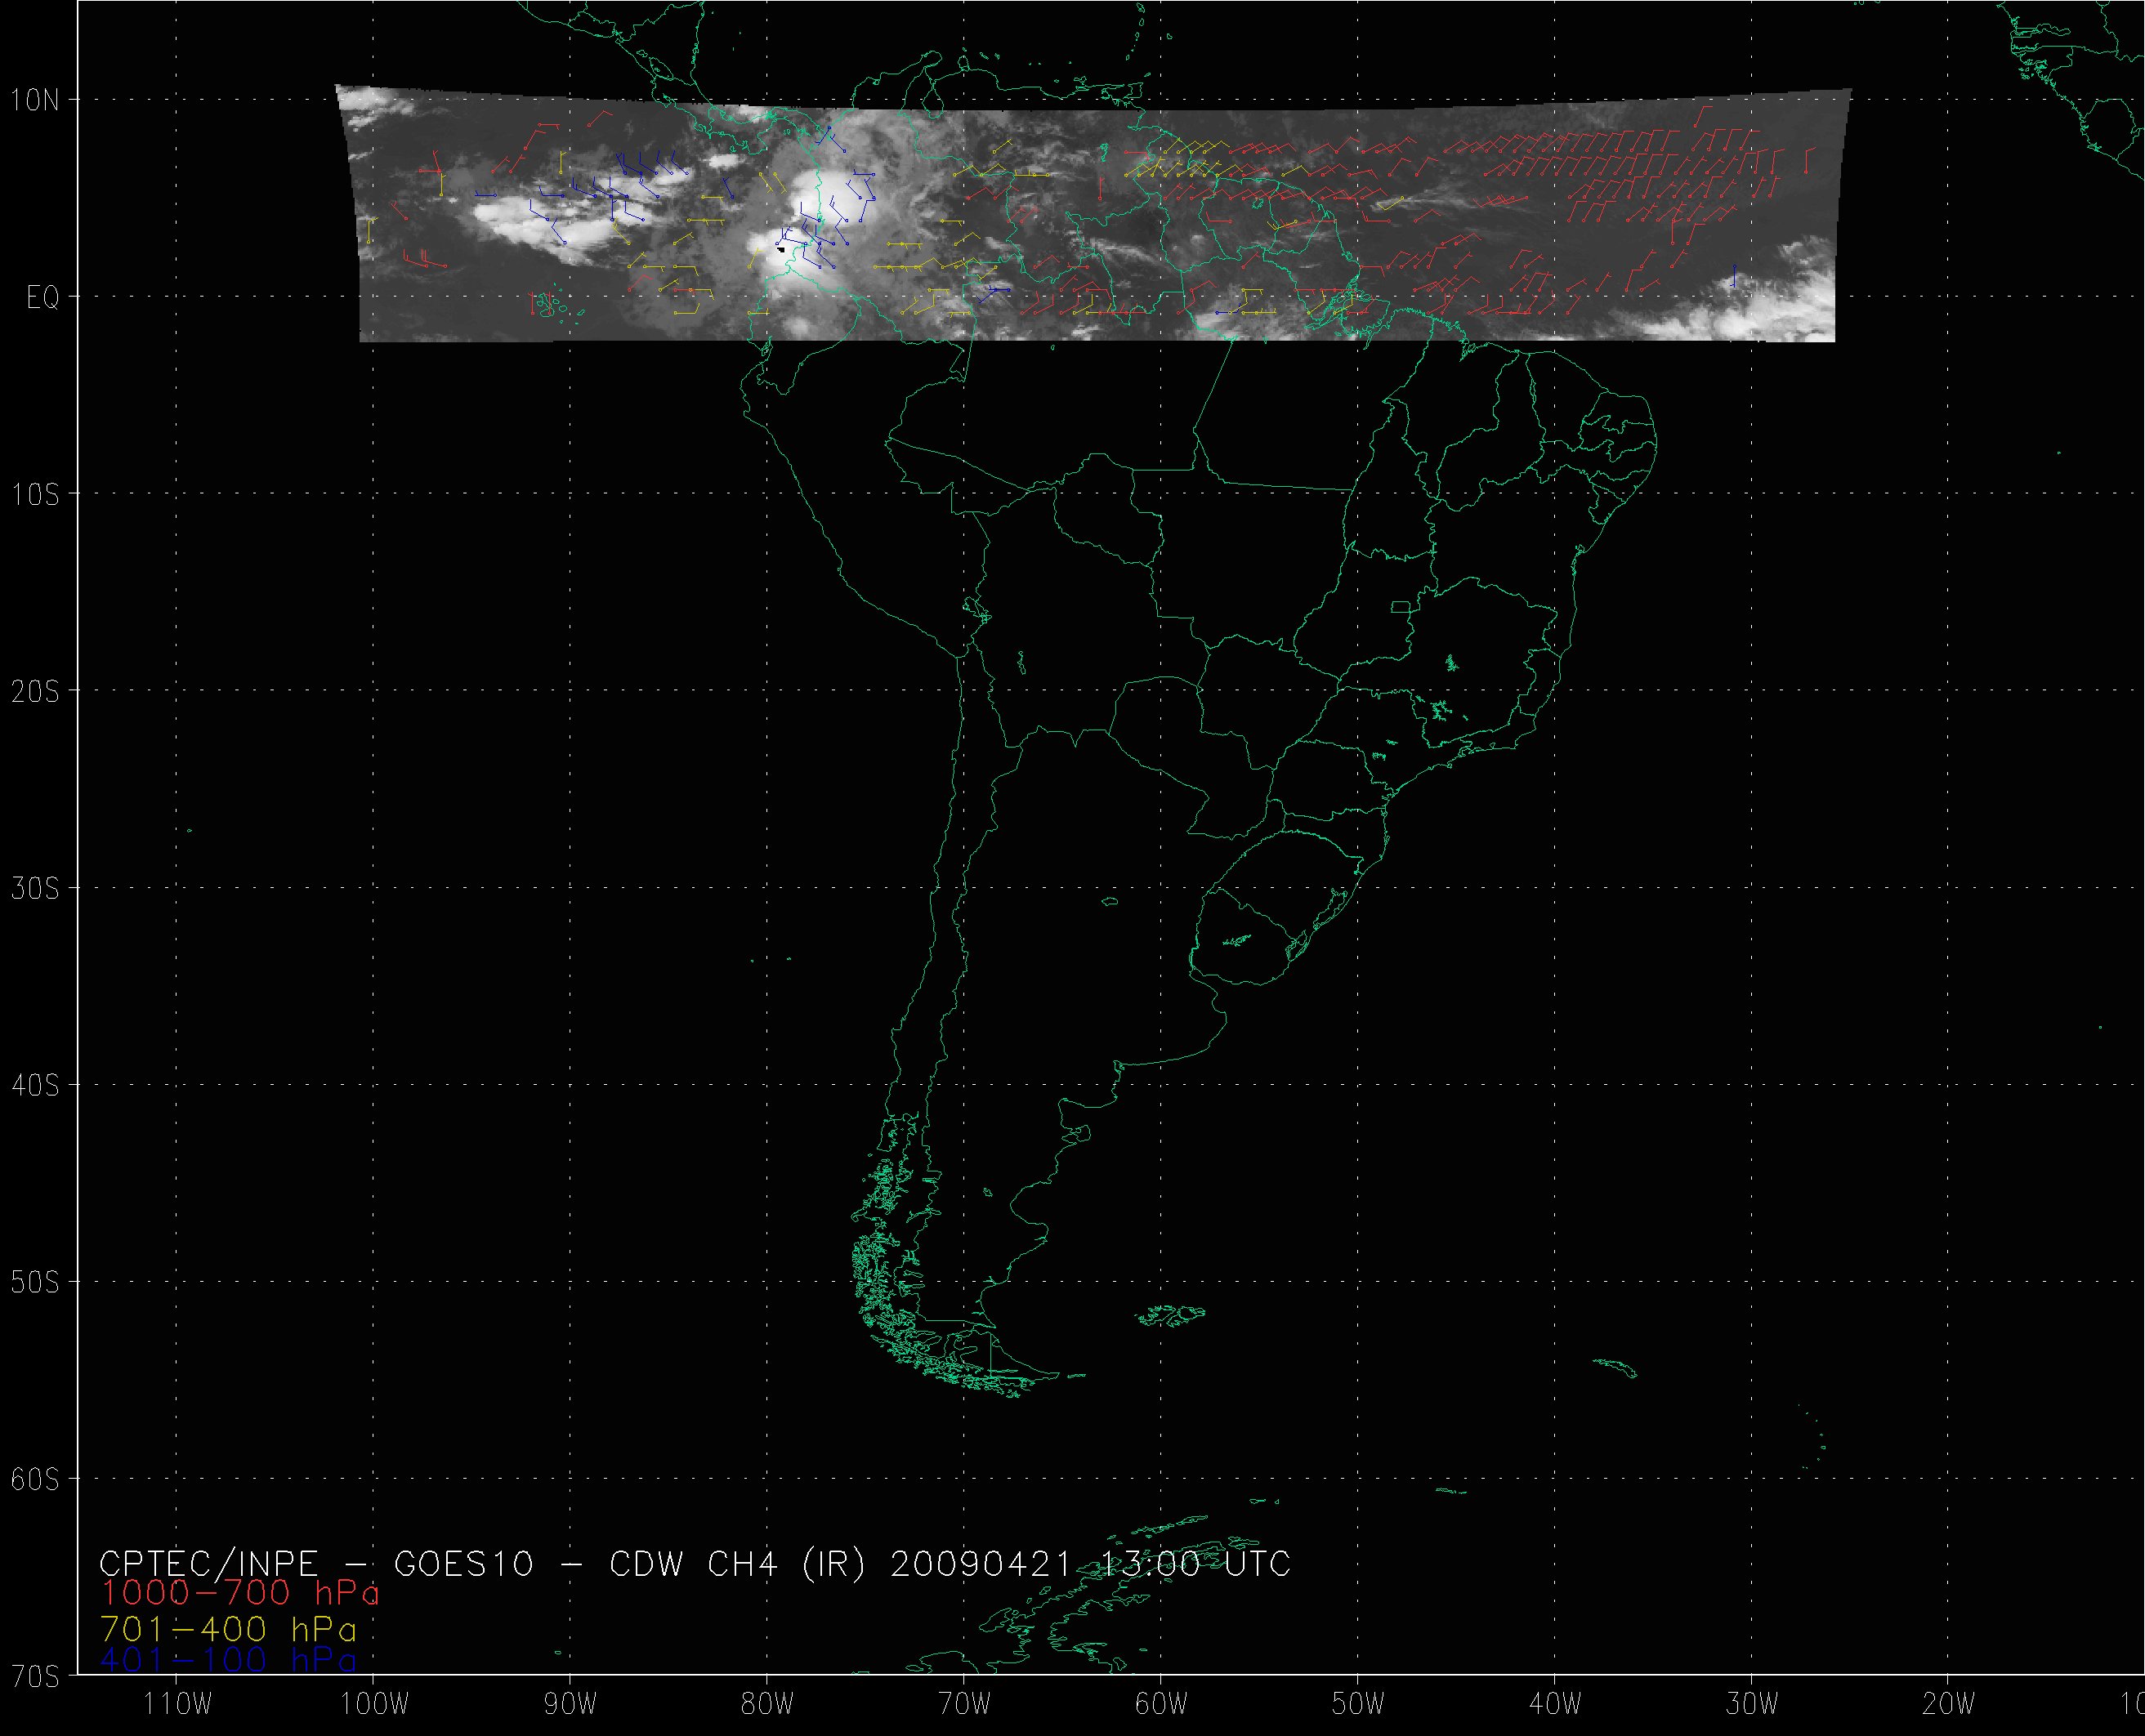
Task: Click the 50W longitude axis label
Action: [x=1358, y=1704]
